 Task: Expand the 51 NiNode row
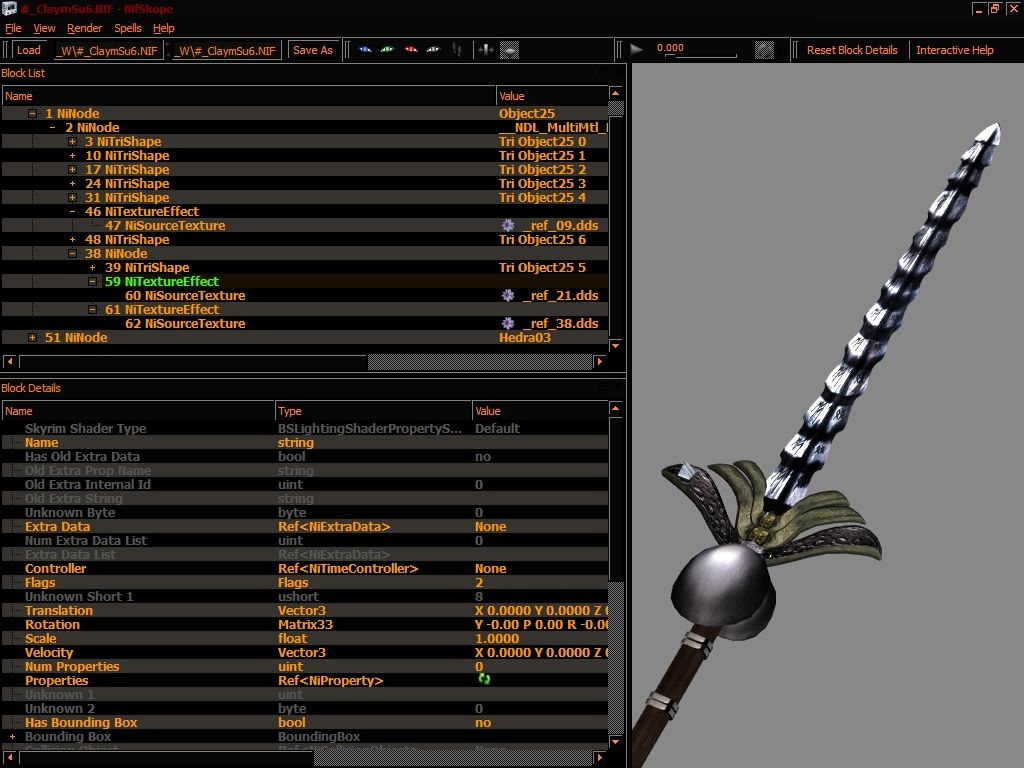click(x=32, y=338)
